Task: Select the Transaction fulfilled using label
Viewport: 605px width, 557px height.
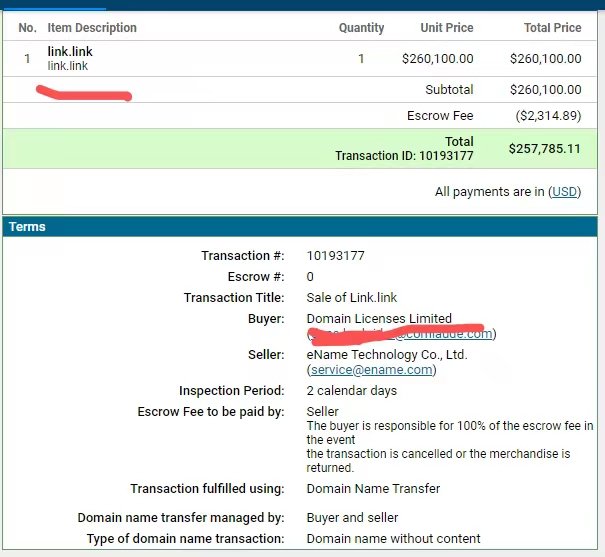Action: pyautogui.click(x=207, y=489)
